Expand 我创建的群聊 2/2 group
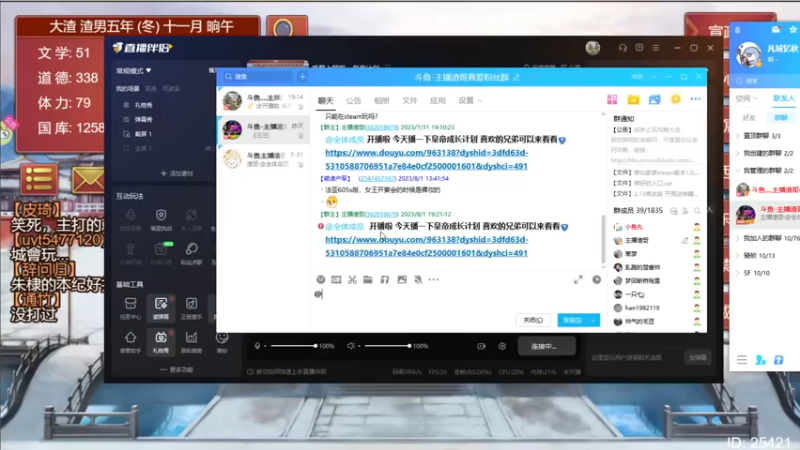Screen dimensions: 800x450 coord(765,153)
